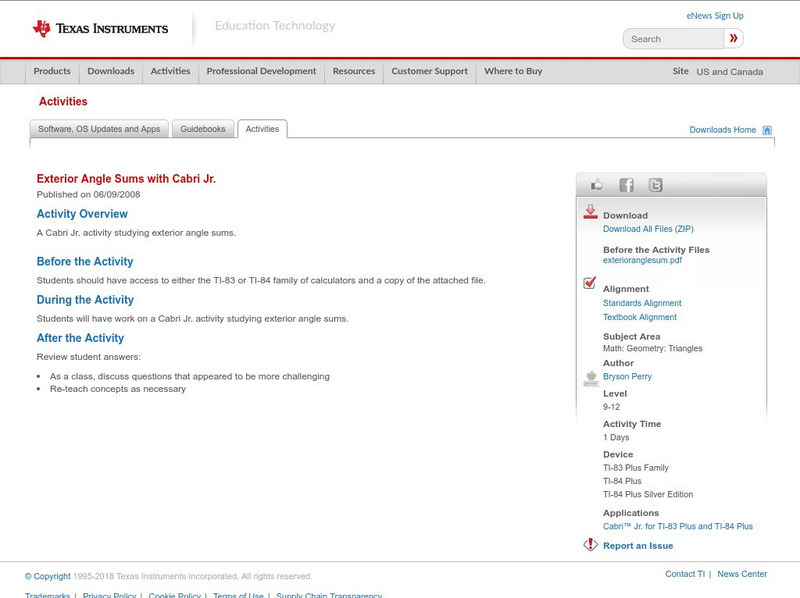Image resolution: width=800 pixels, height=598 pixels.
Task: Open the Professional Development menu
Action: coord(261,72)
